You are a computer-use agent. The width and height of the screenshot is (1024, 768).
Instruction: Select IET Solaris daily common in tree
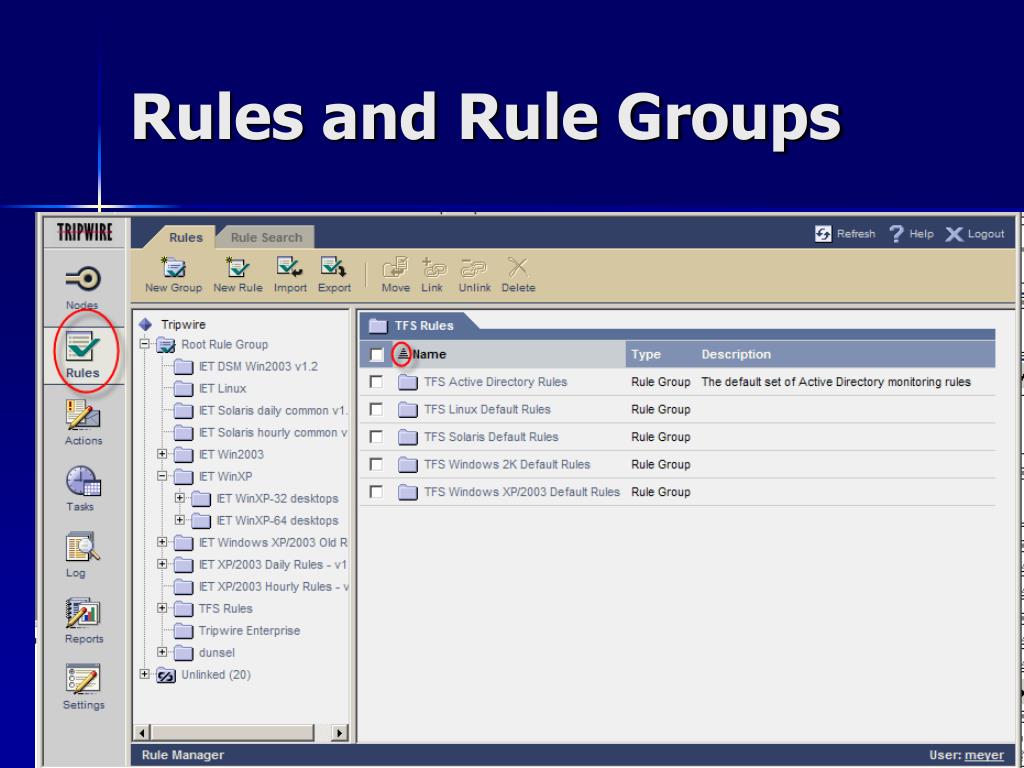(x=273, y=411)
